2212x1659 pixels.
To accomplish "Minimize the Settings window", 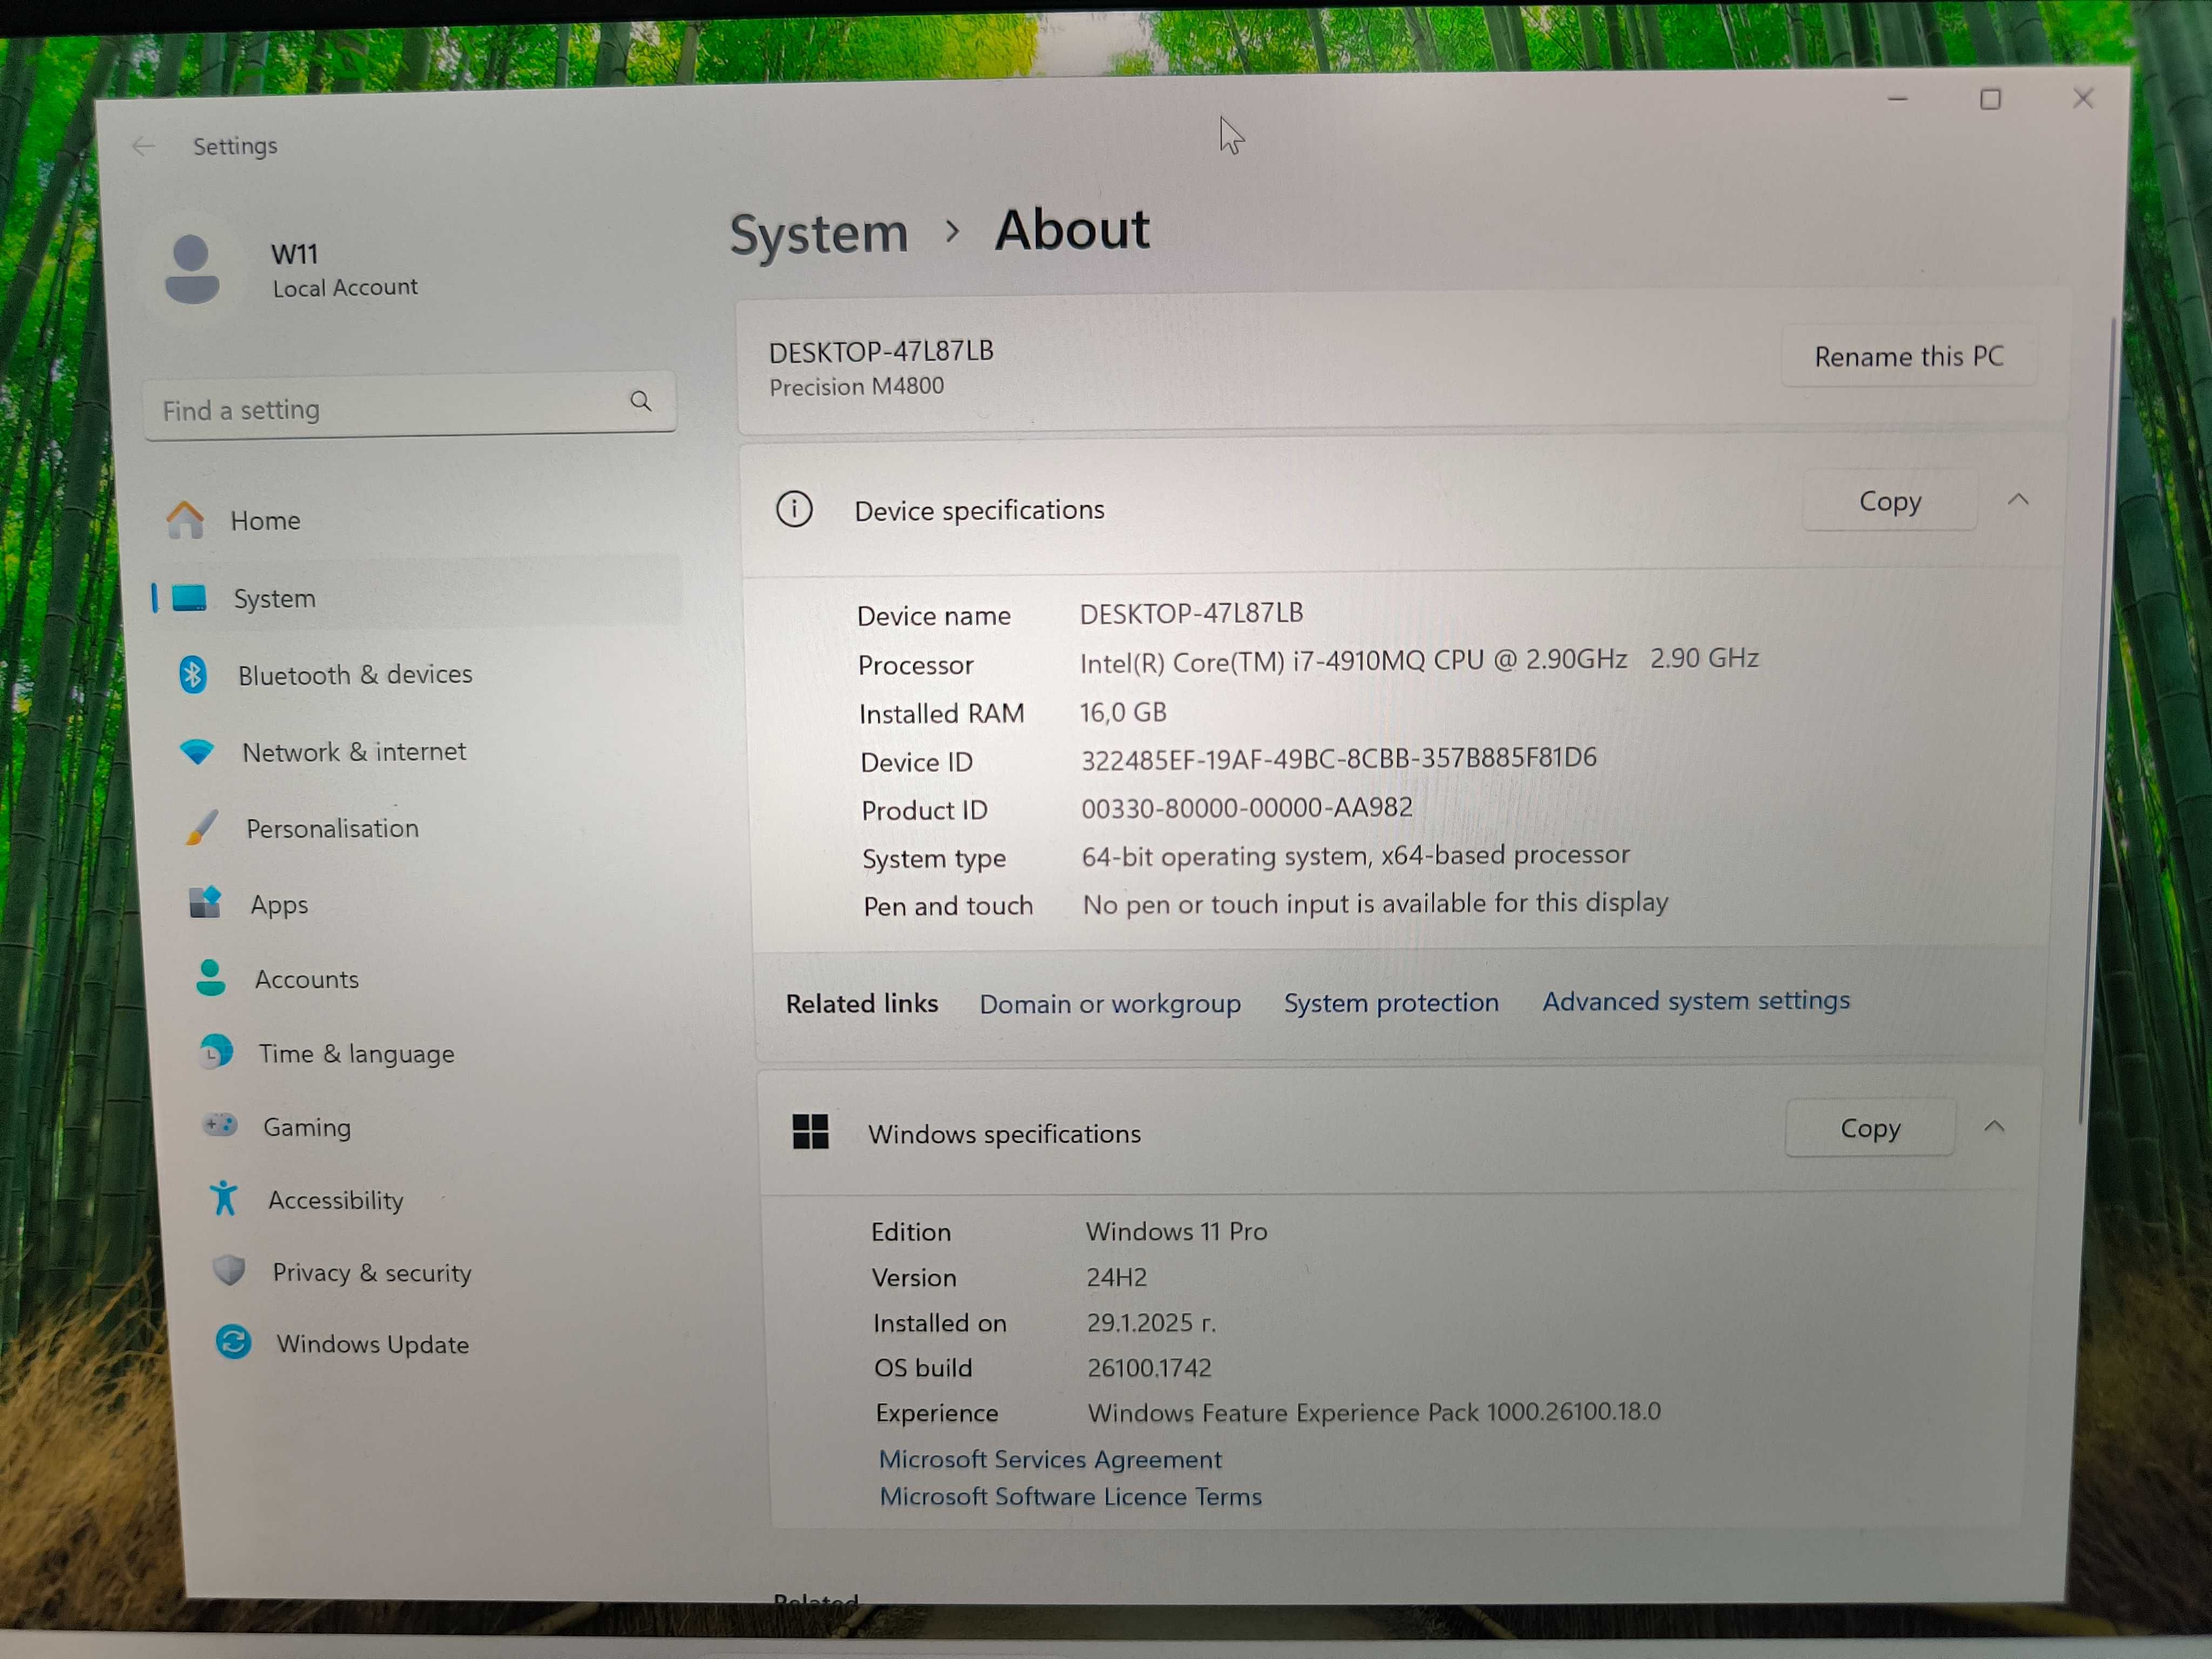I will pyautogui.click(x=1897, y=99).
